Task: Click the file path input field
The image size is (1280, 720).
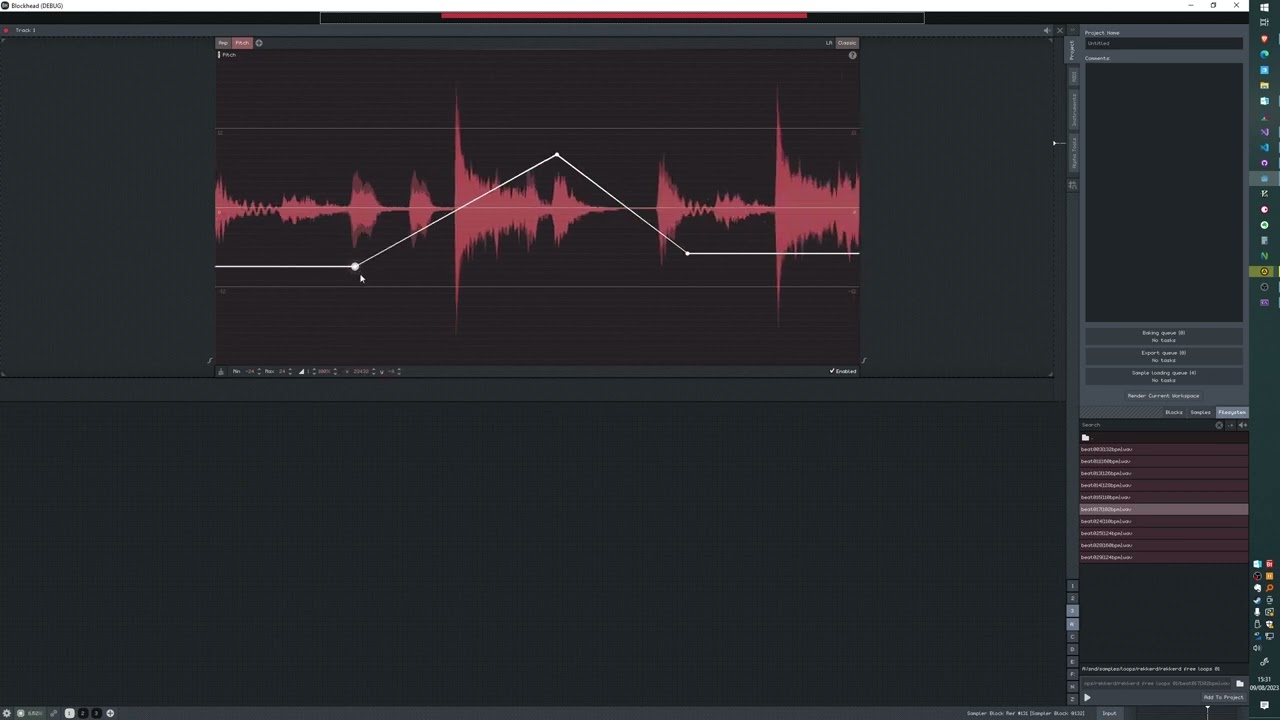Action: [1156, 683]
